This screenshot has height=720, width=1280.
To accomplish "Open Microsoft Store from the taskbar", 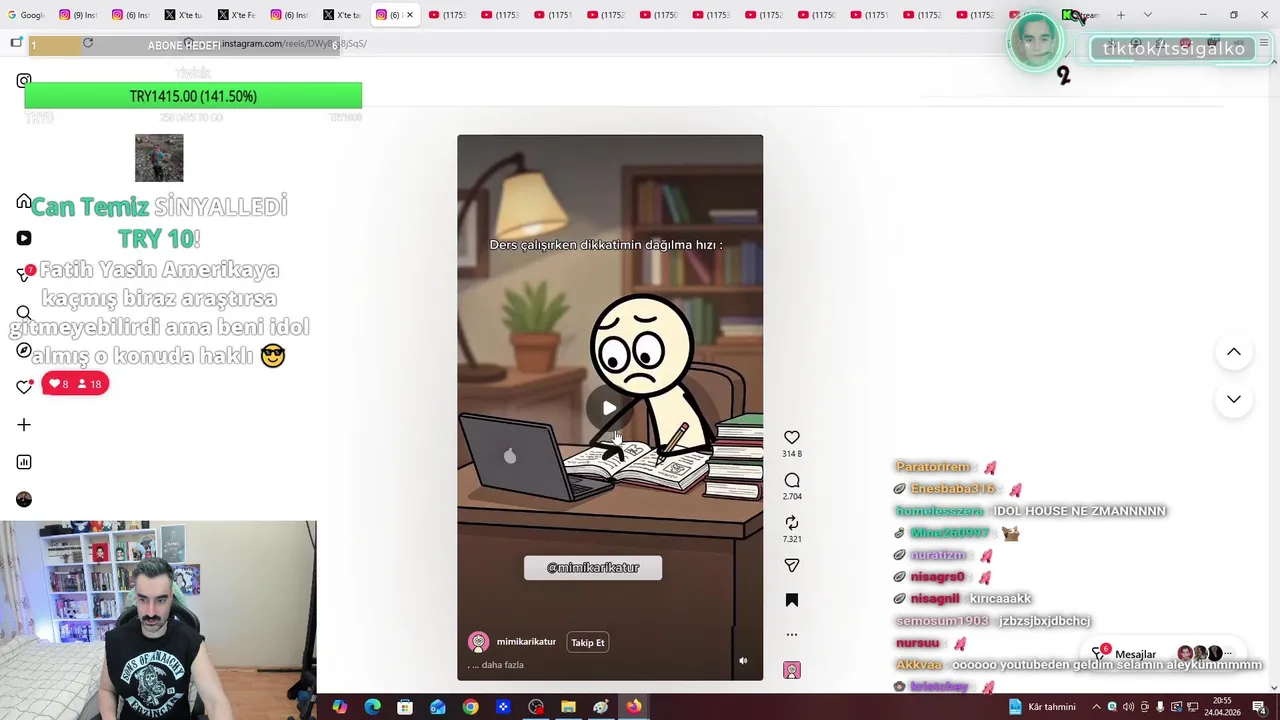I will [405, 707].
